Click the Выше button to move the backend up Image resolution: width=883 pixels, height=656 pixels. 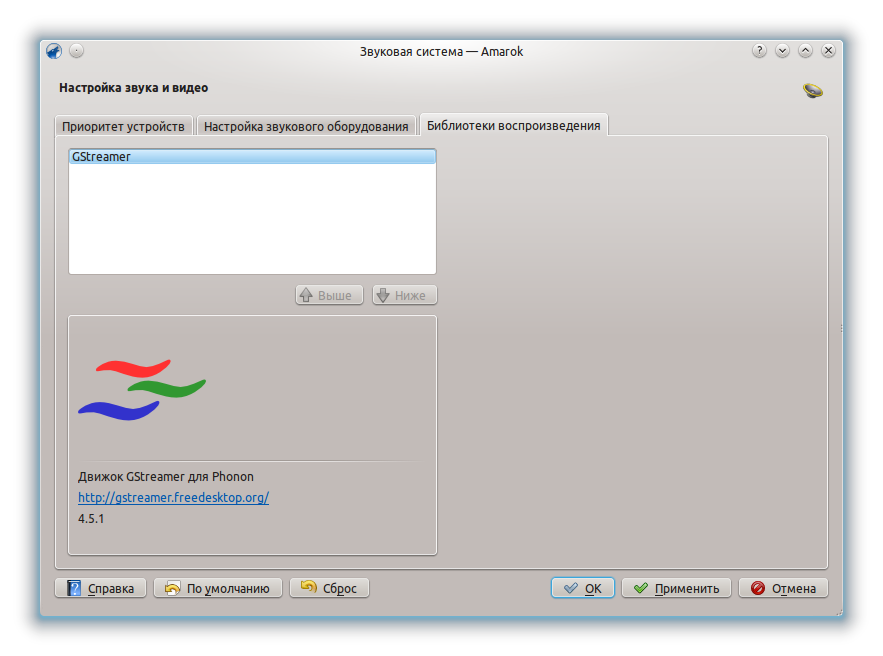(x=329, y=295)
